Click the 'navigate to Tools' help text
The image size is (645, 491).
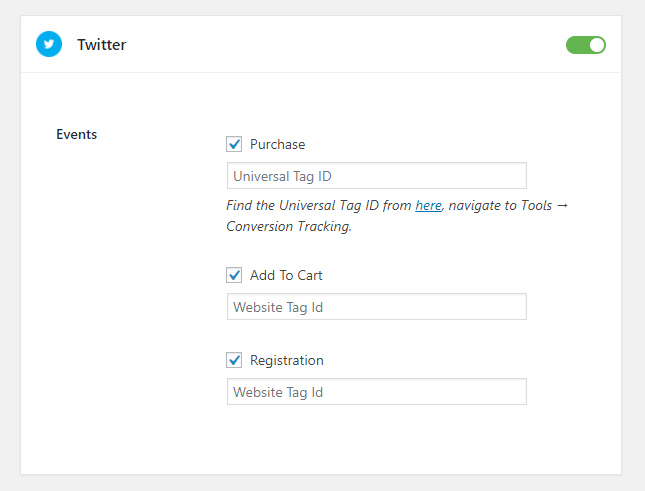click(500, 205)
